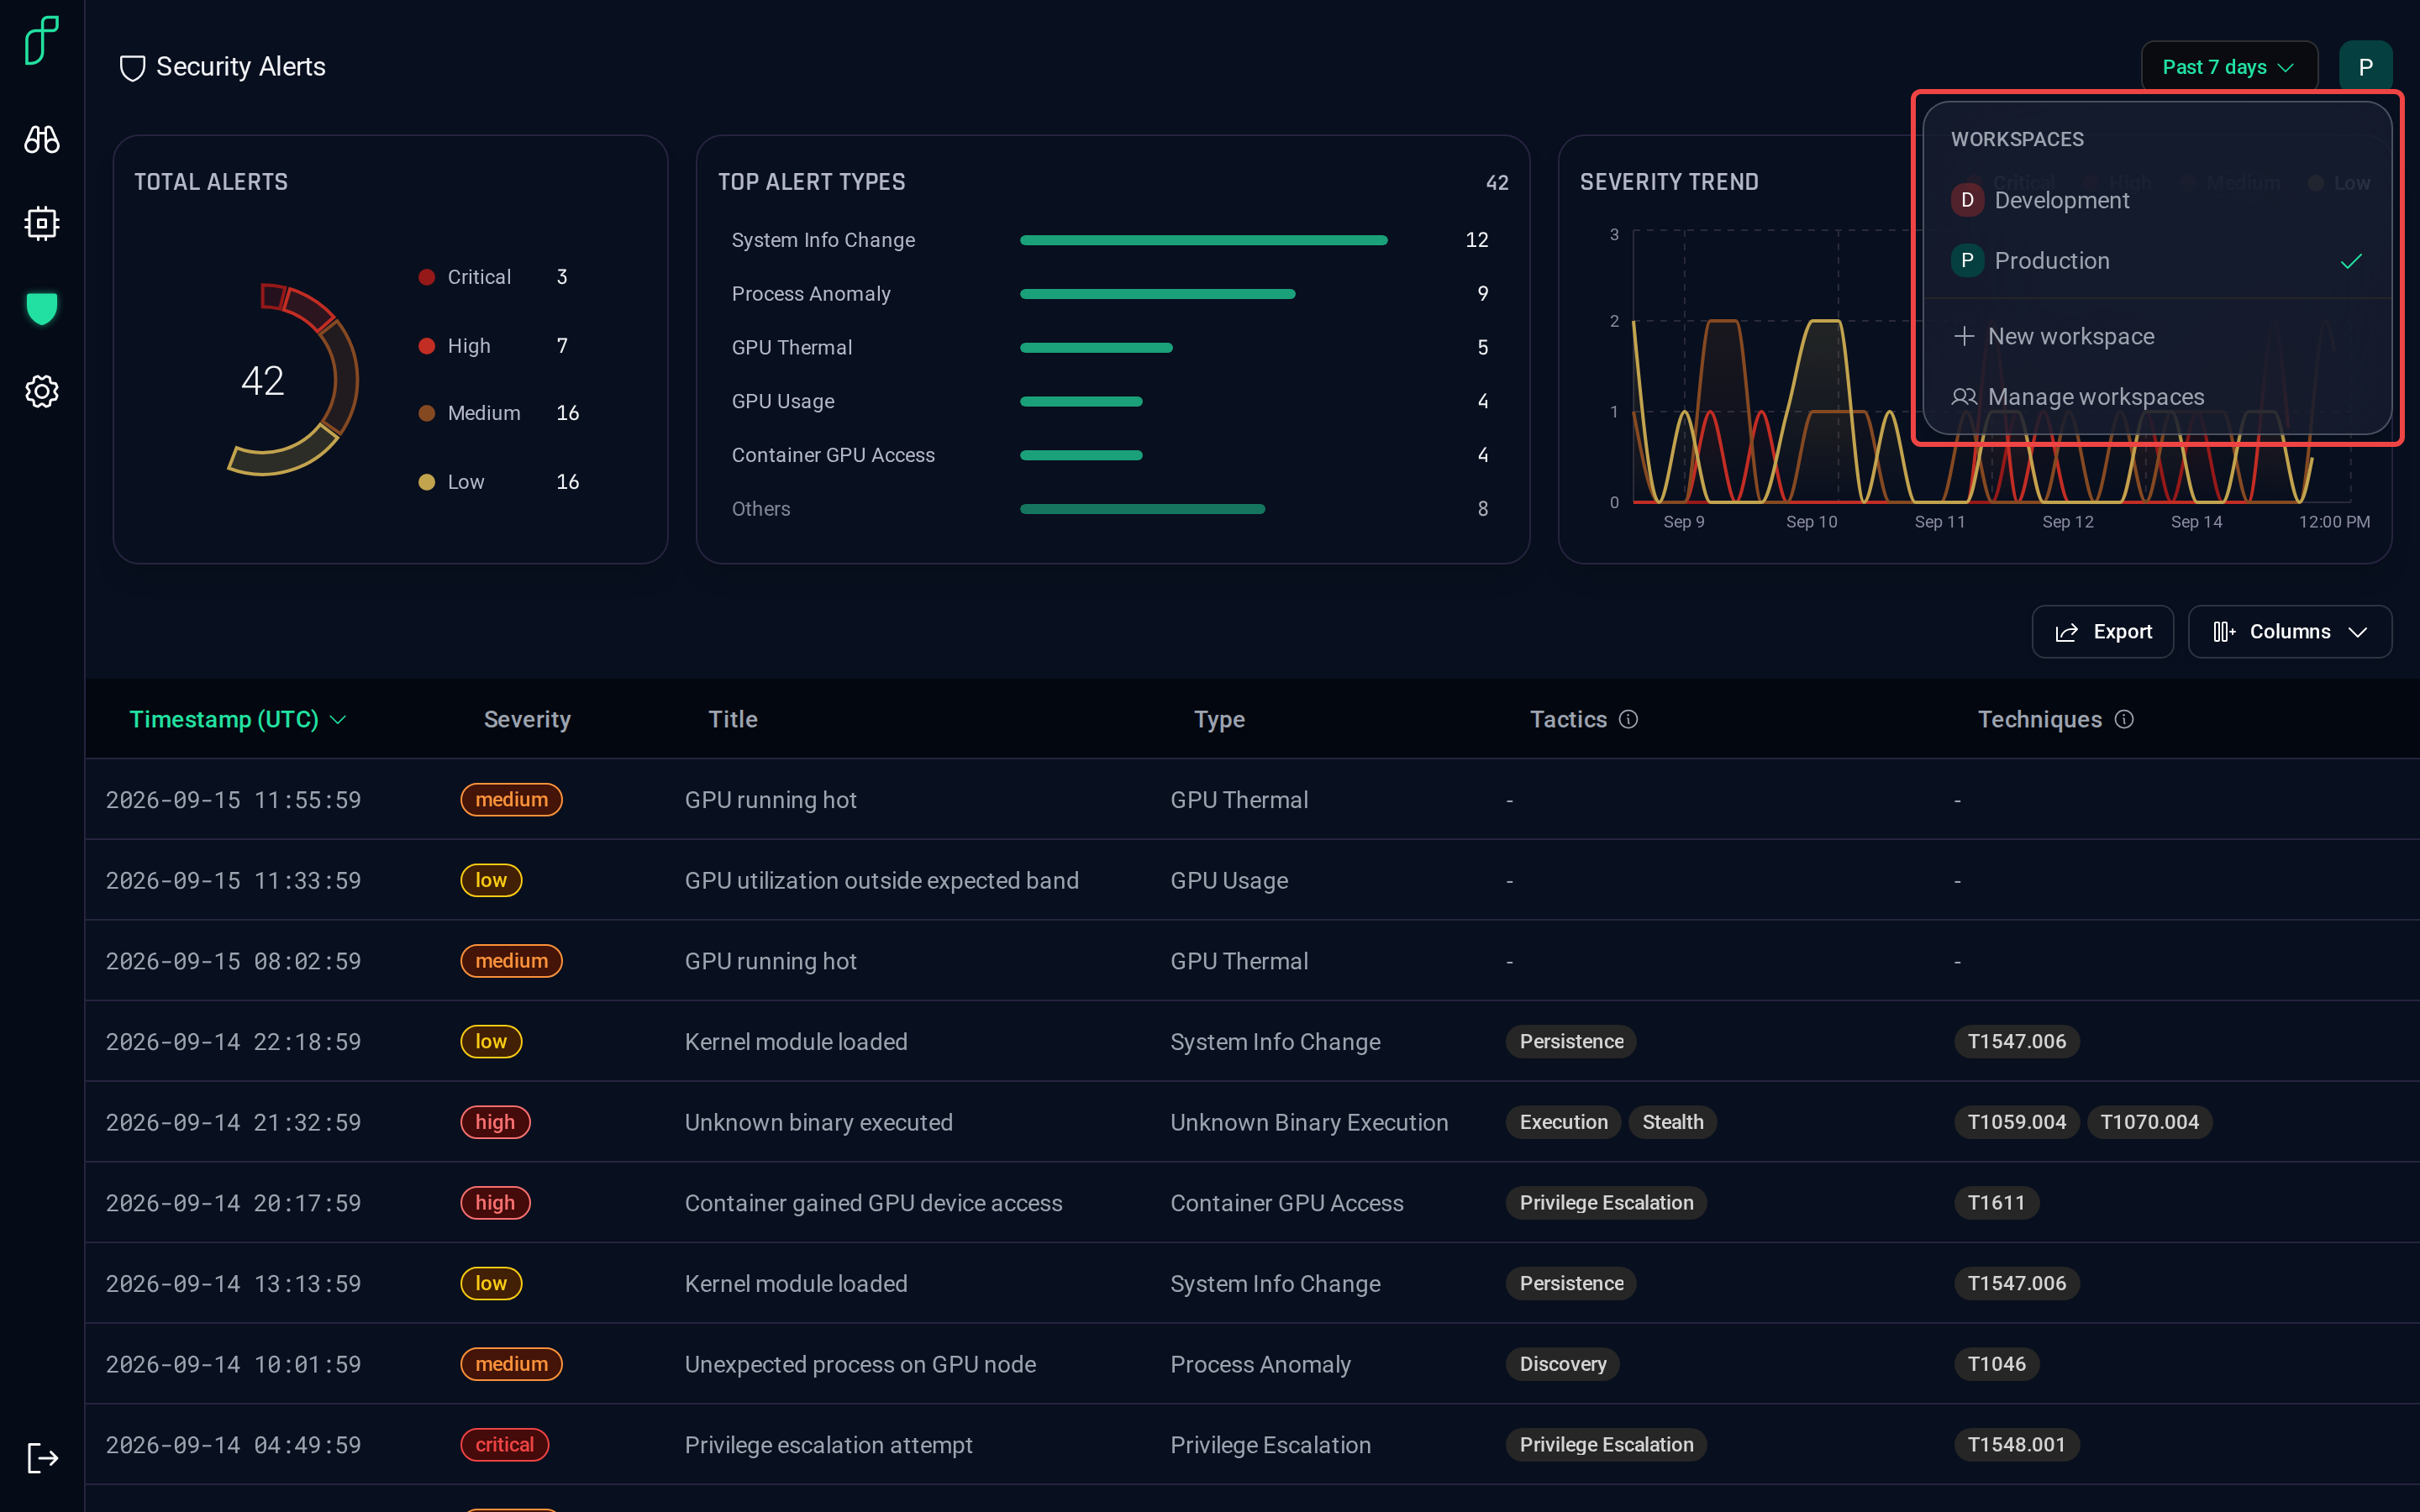Click the Techniques info icon
The width and height of the screenshot is (2420, 1512).
pyautogui.click(x=2125, y=719)
